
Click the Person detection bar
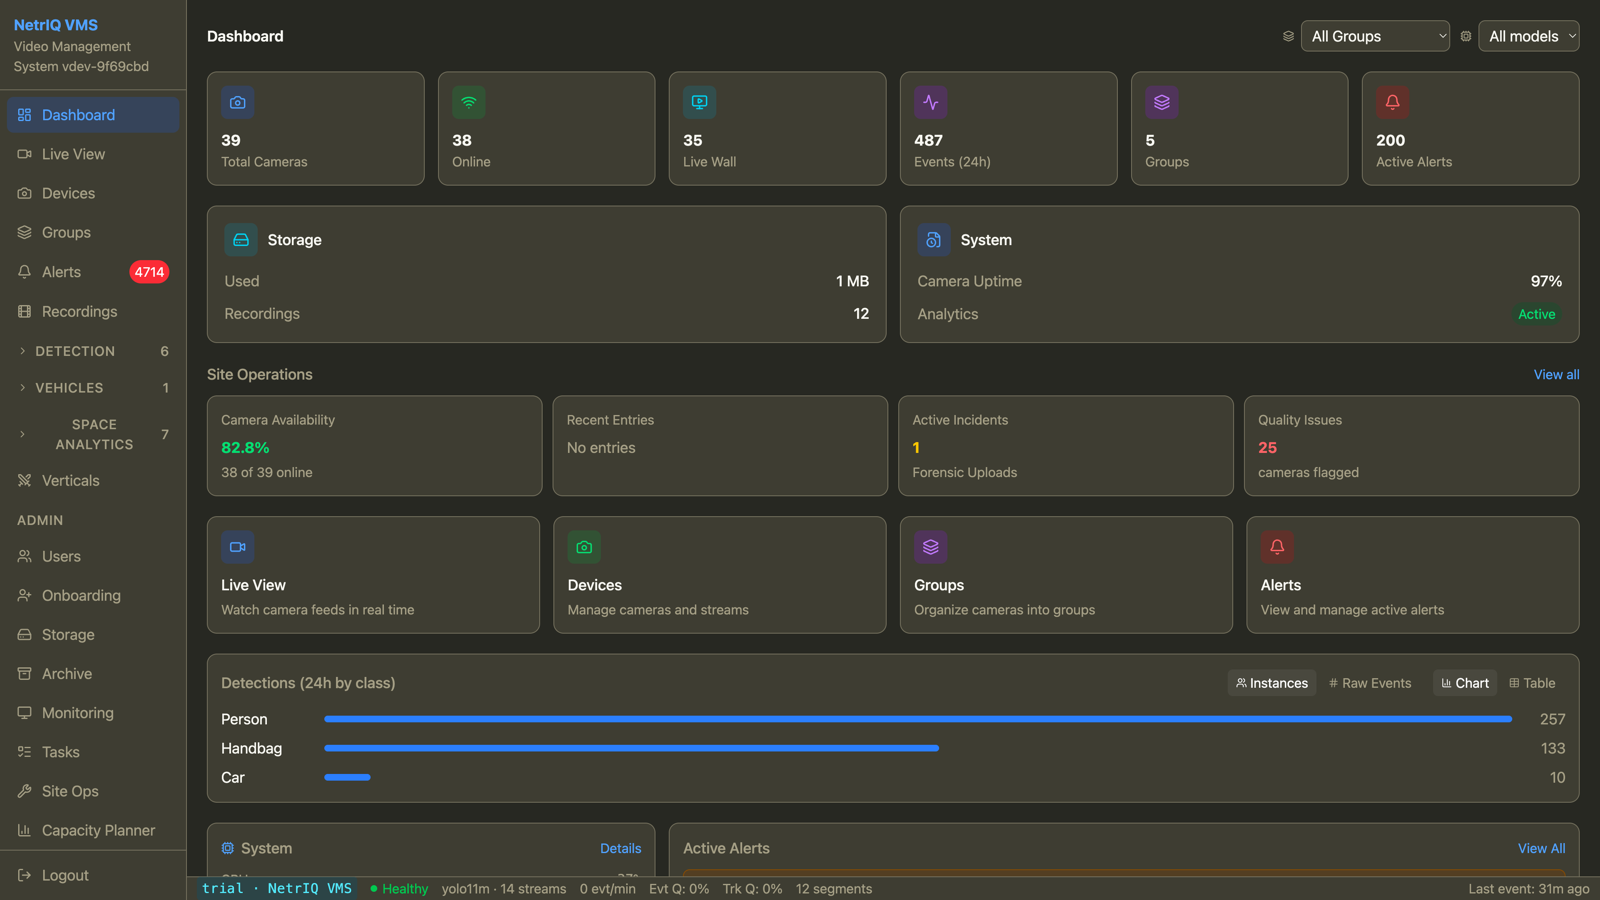pyautogui.click(x=918, y=719)
